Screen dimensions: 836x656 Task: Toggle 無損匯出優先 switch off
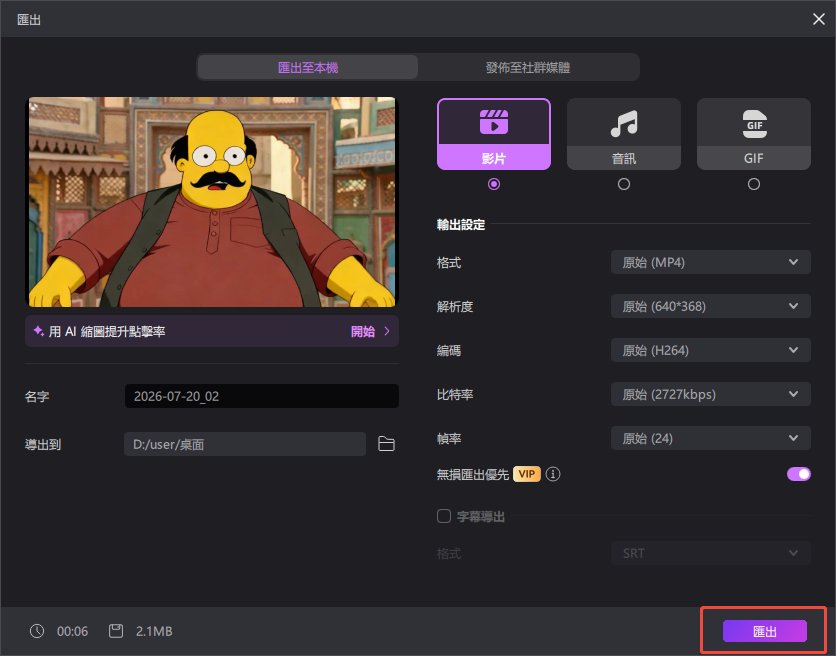pyautogui.click(x=799, y=474)
